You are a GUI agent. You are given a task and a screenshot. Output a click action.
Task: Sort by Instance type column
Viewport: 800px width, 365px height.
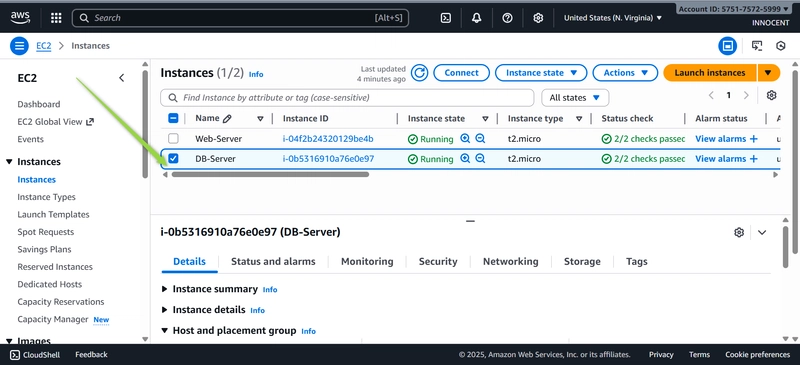pos(579,119)
